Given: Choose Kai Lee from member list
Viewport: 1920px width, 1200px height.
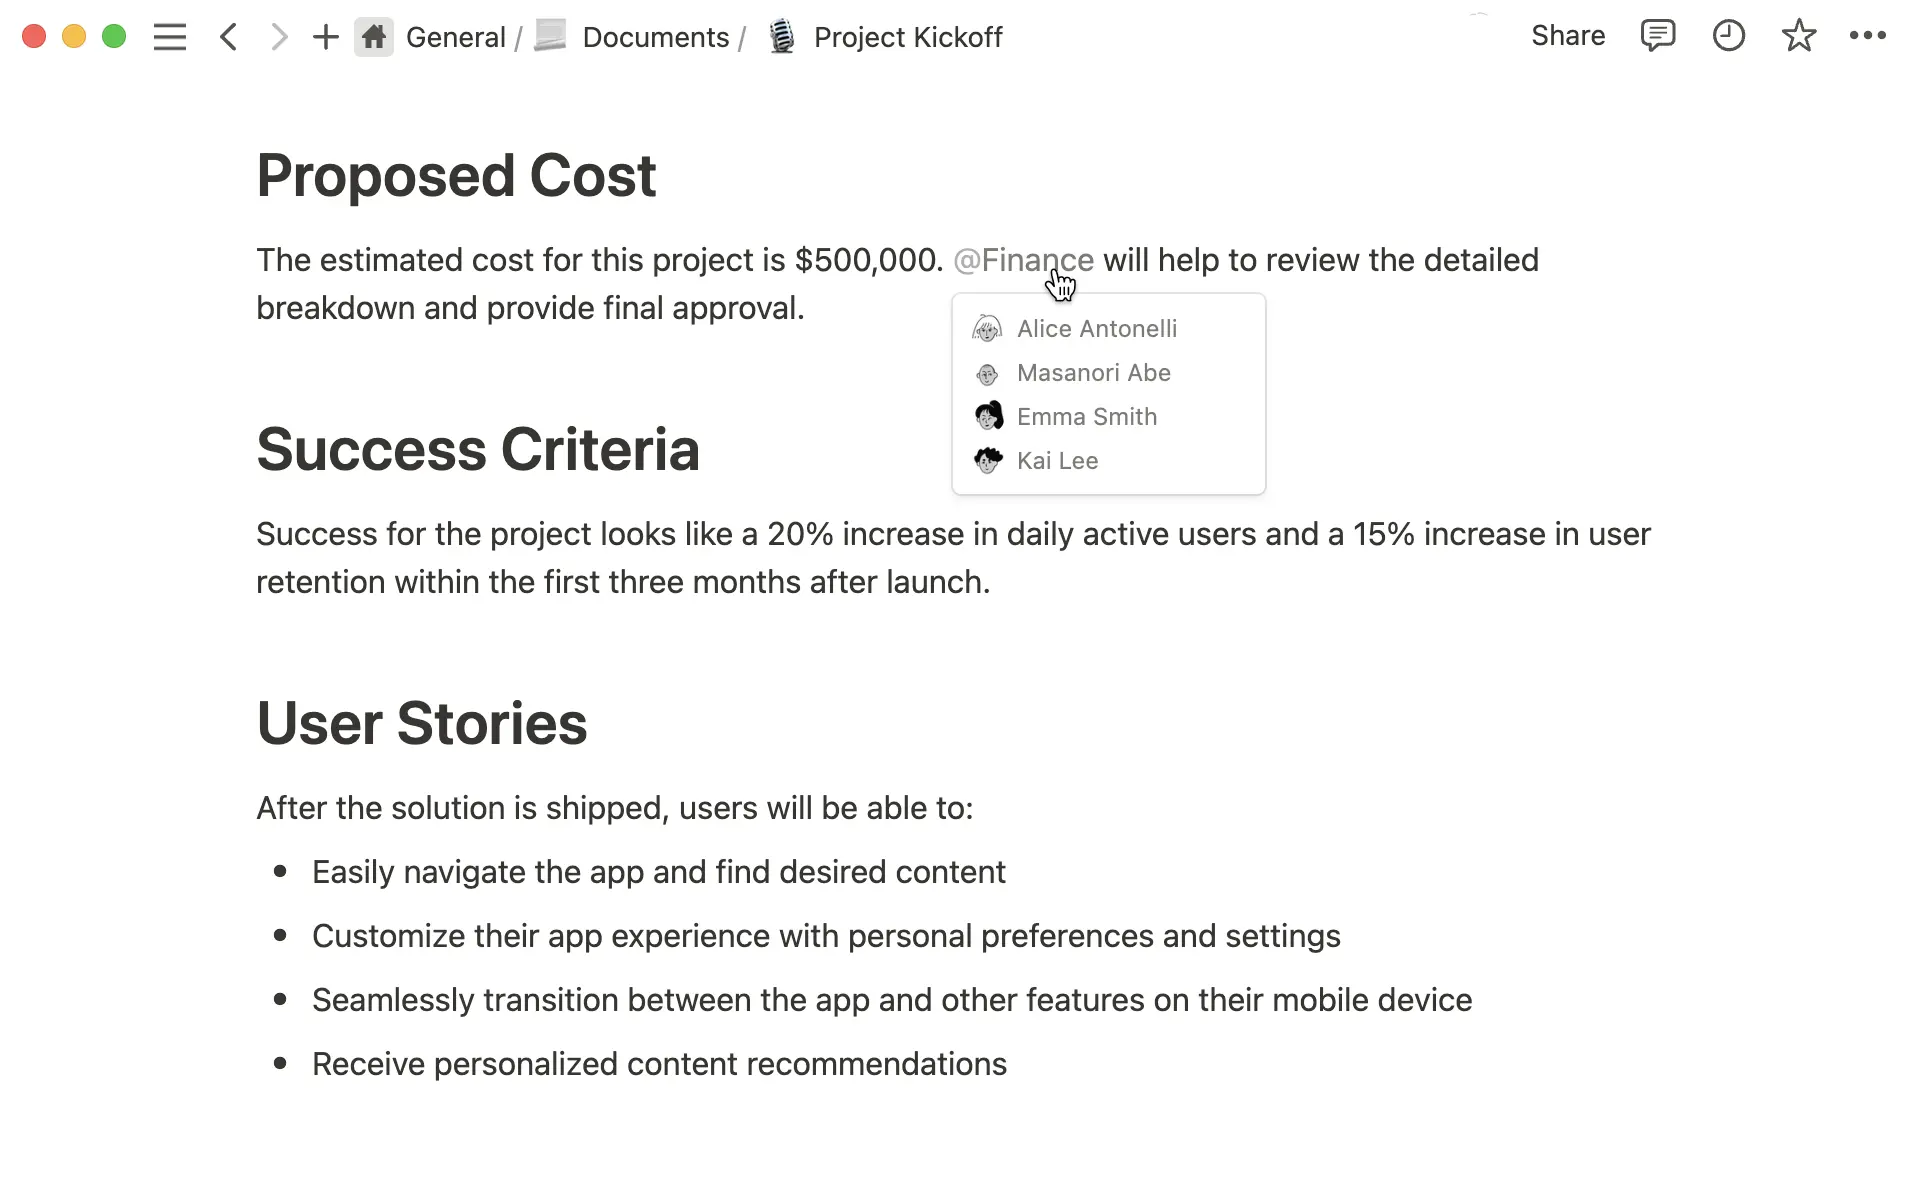Looking at the screenshot, I should [x=1057, y=461].
